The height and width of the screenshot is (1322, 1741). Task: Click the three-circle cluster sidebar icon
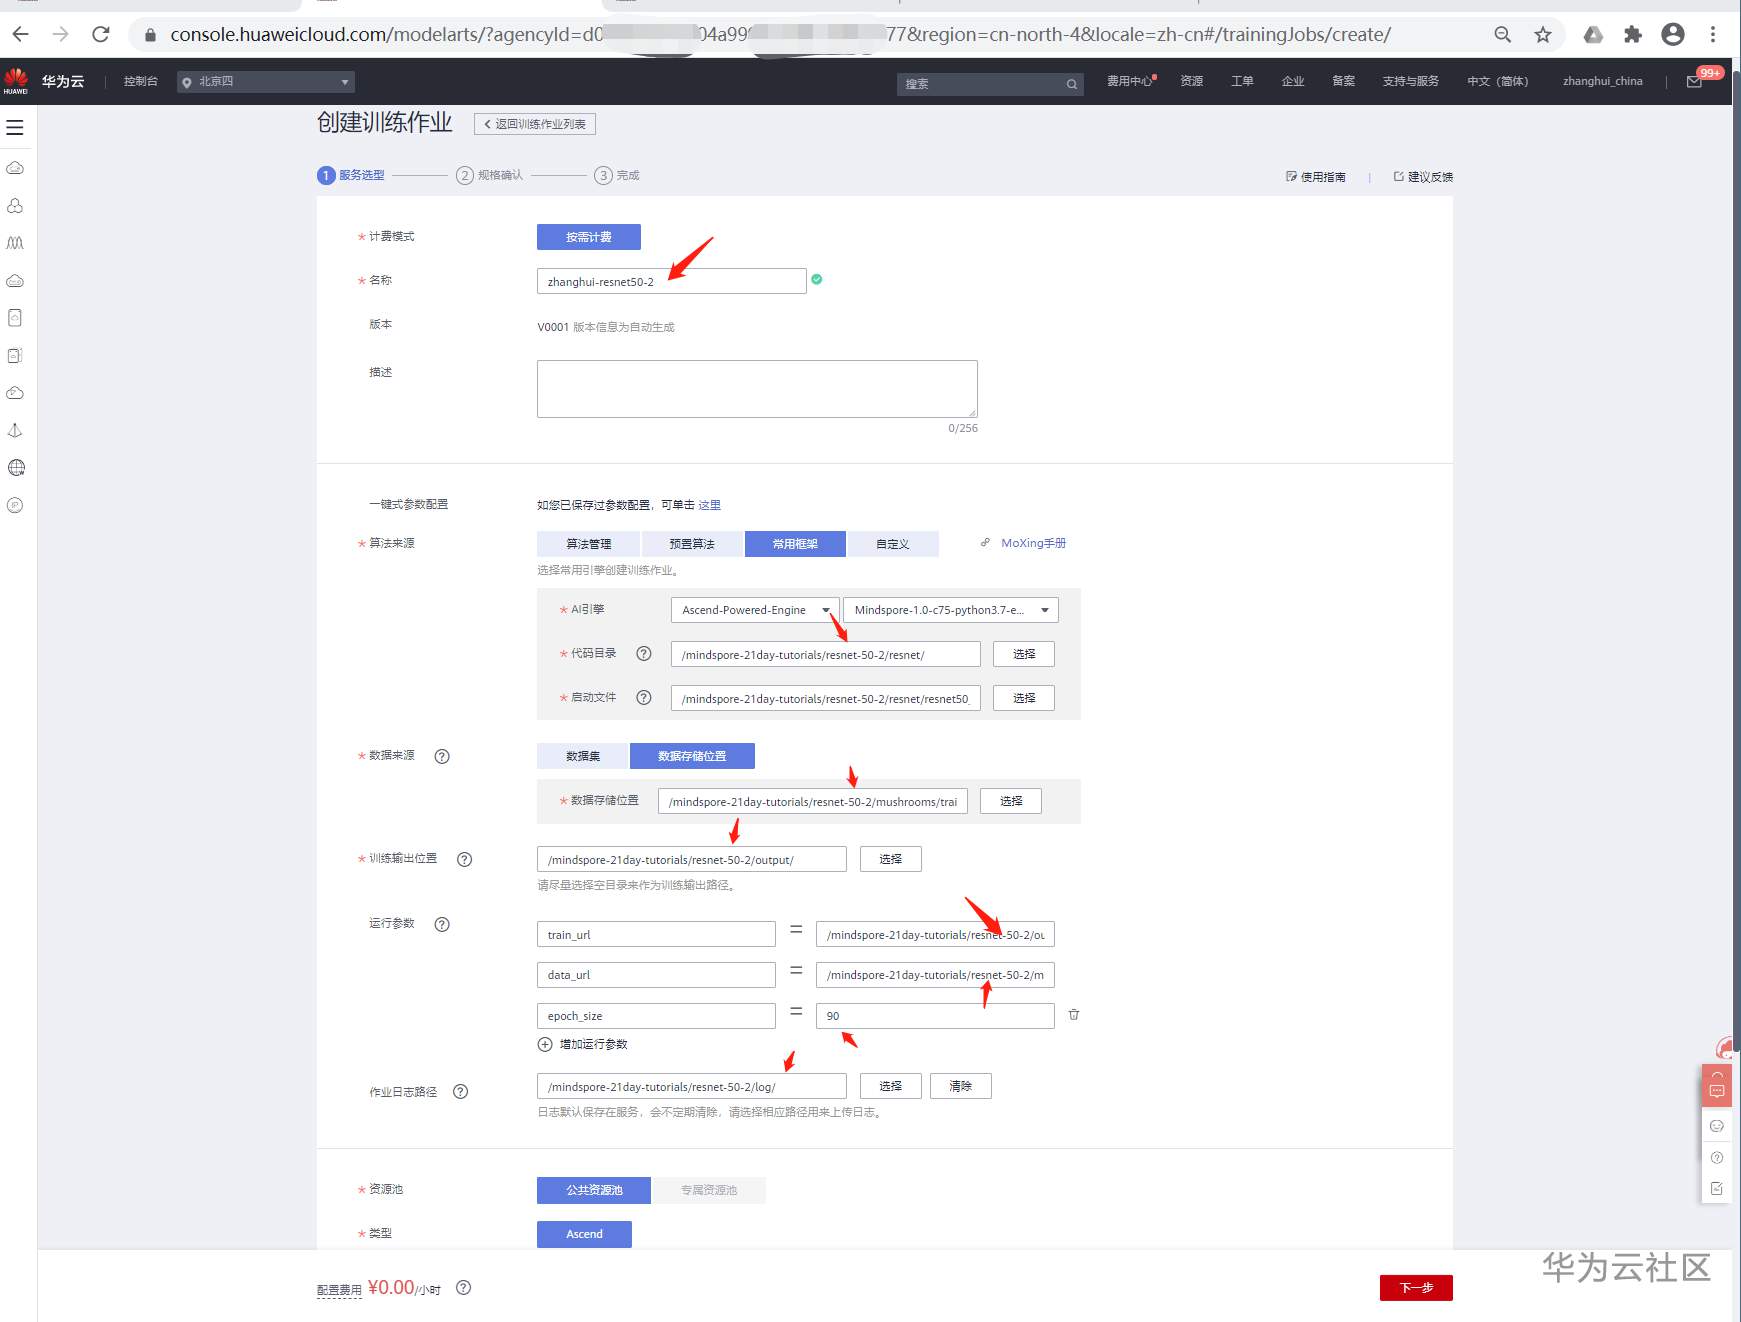coord(15,205)
